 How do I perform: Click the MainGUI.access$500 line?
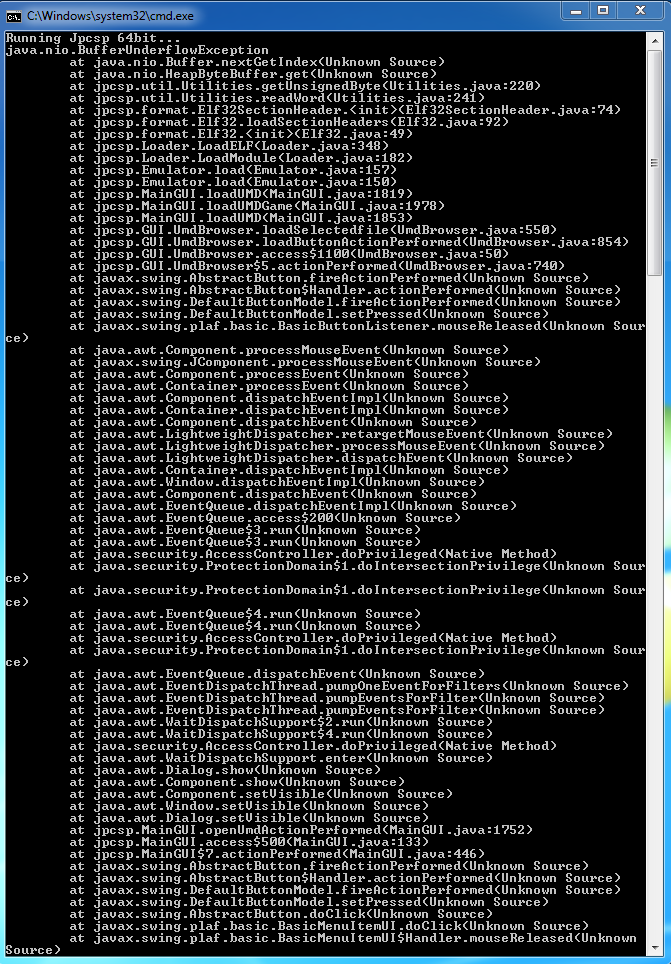pyautogui.click(x=248, y=842)
